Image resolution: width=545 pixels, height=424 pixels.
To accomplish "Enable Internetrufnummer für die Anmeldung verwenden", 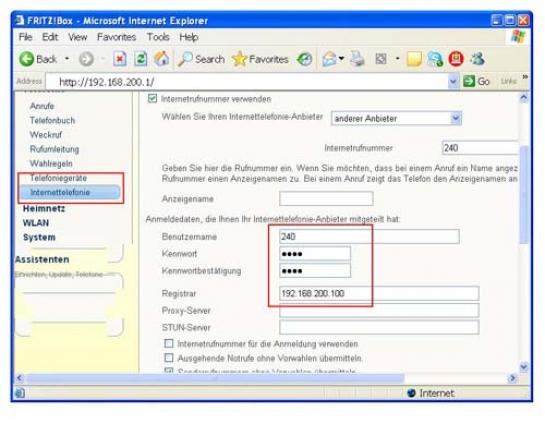I will click(x=169, y=344).
